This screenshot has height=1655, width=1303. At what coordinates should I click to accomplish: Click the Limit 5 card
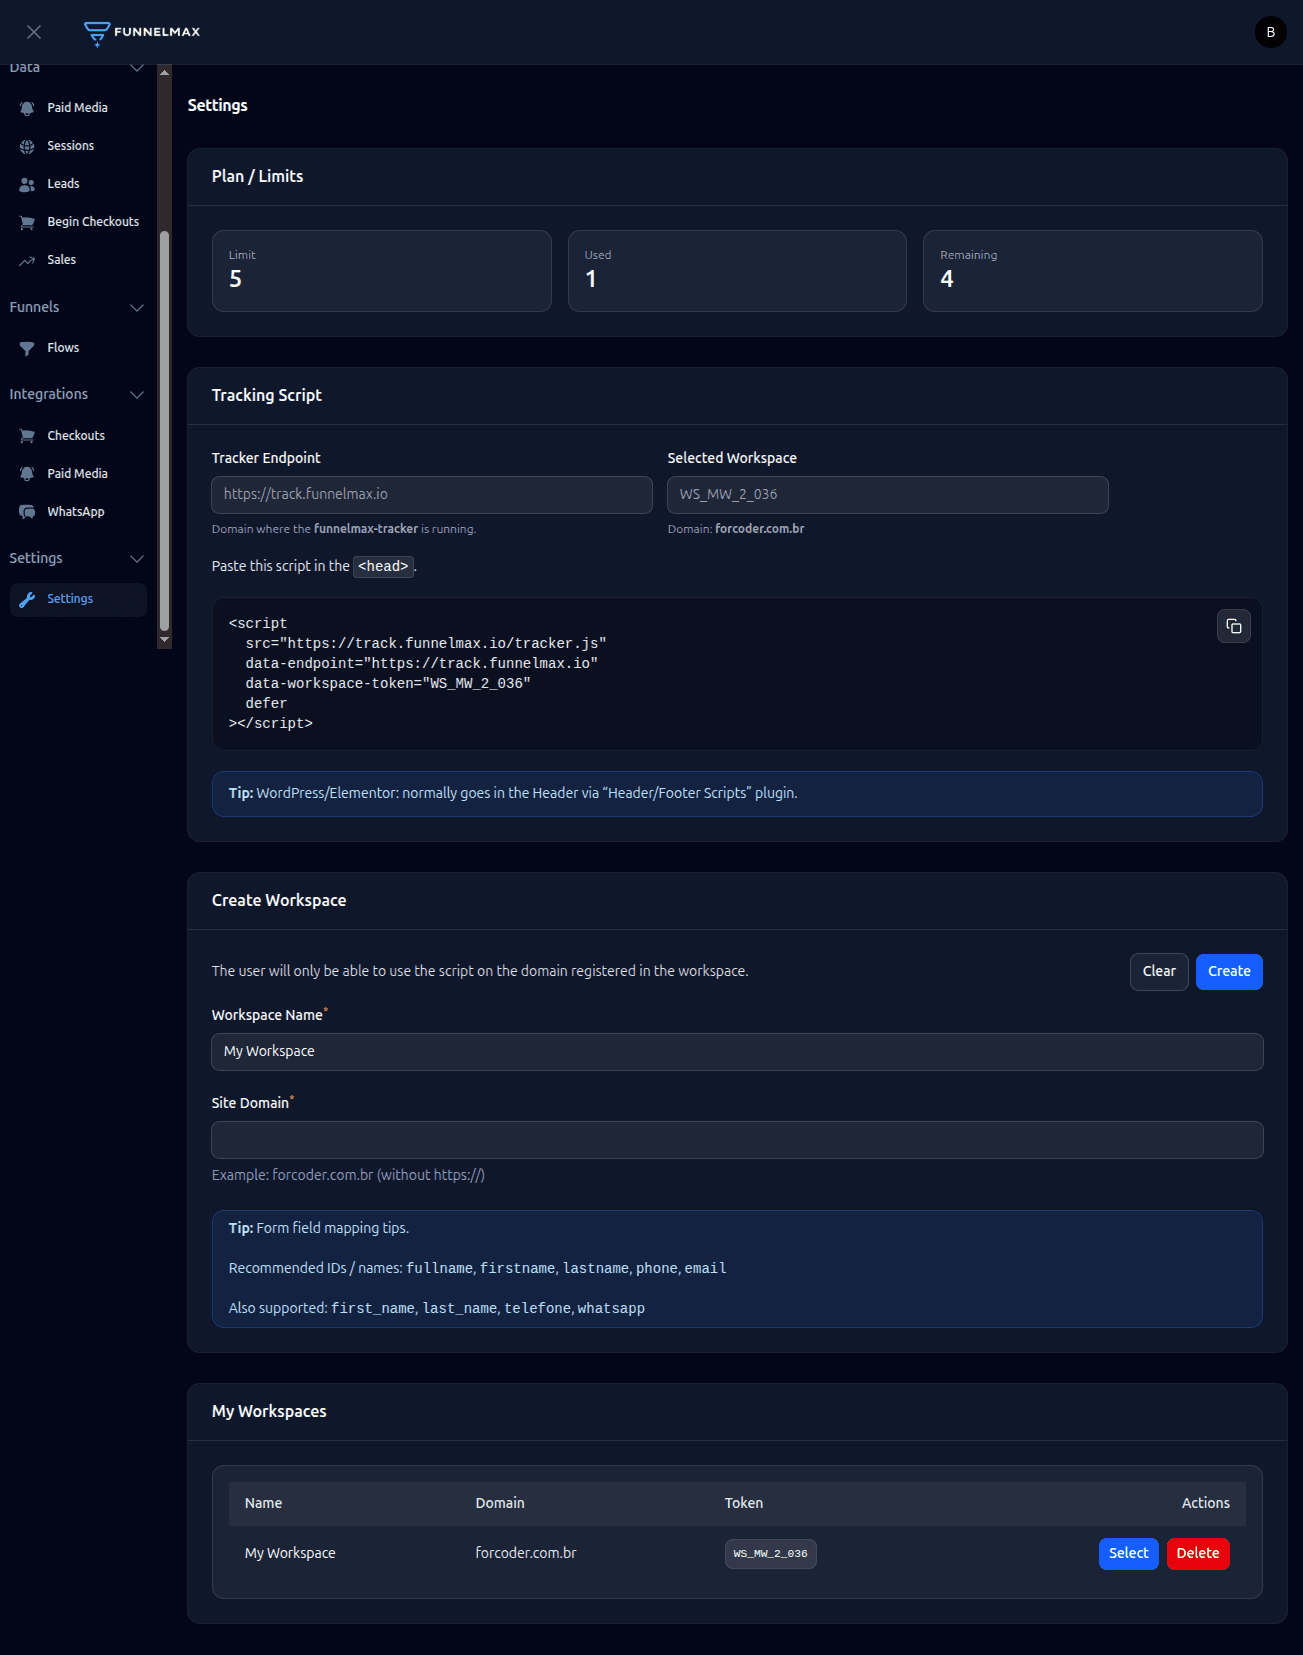click(x=382, y=271)
